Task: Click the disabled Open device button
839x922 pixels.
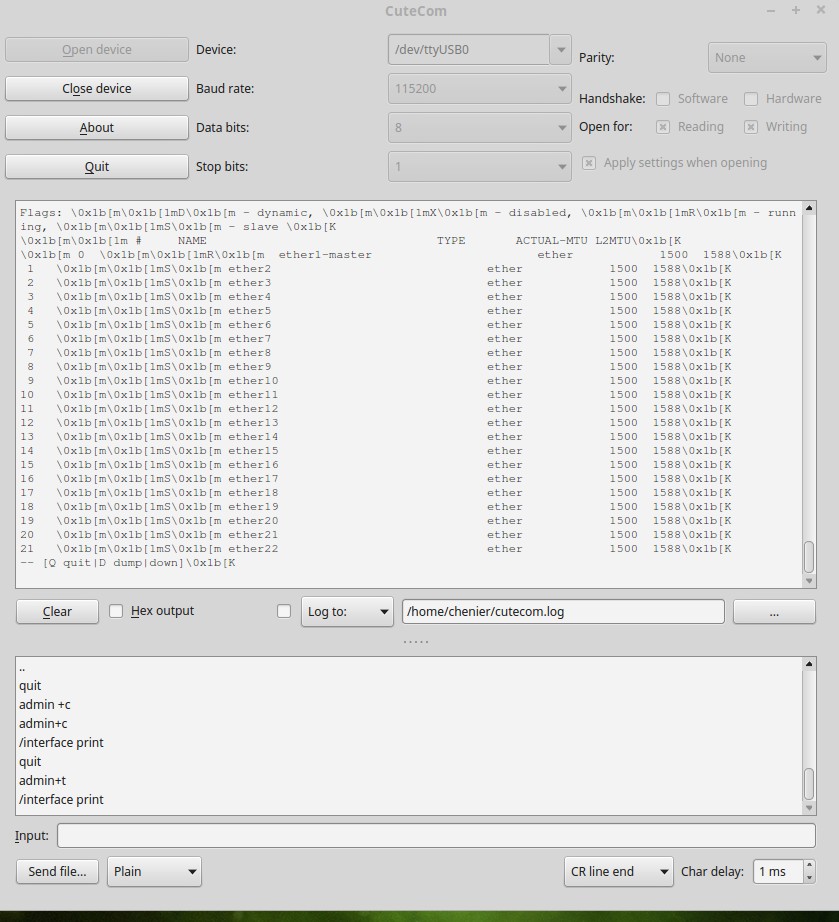Action: pyautogui.click(x=96, y=50)
